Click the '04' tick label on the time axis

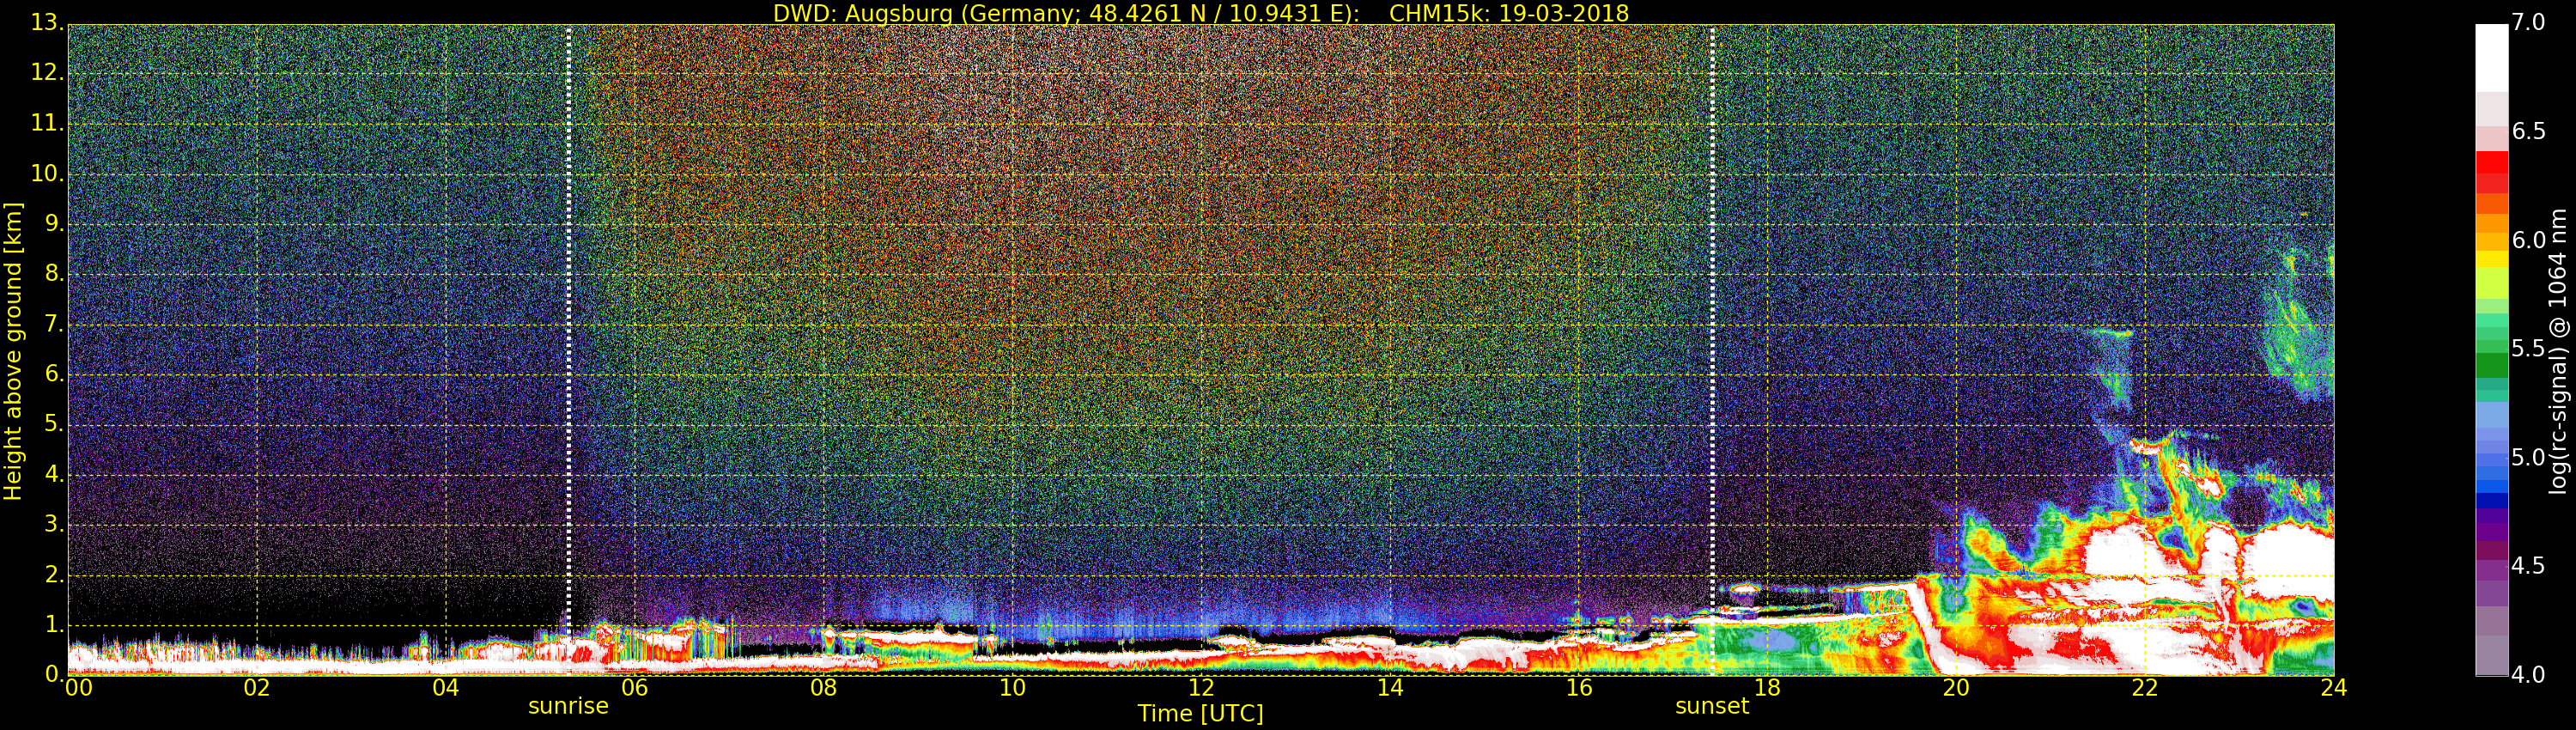tap(446, 688)
